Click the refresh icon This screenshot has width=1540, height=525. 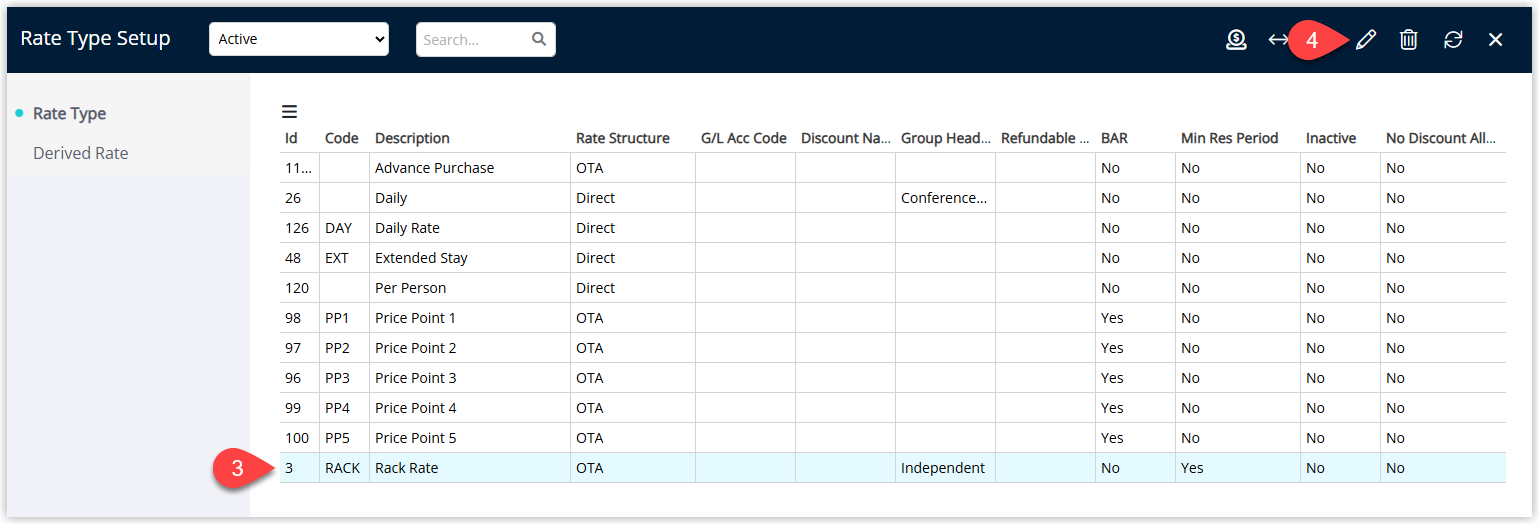(1453, 40)
